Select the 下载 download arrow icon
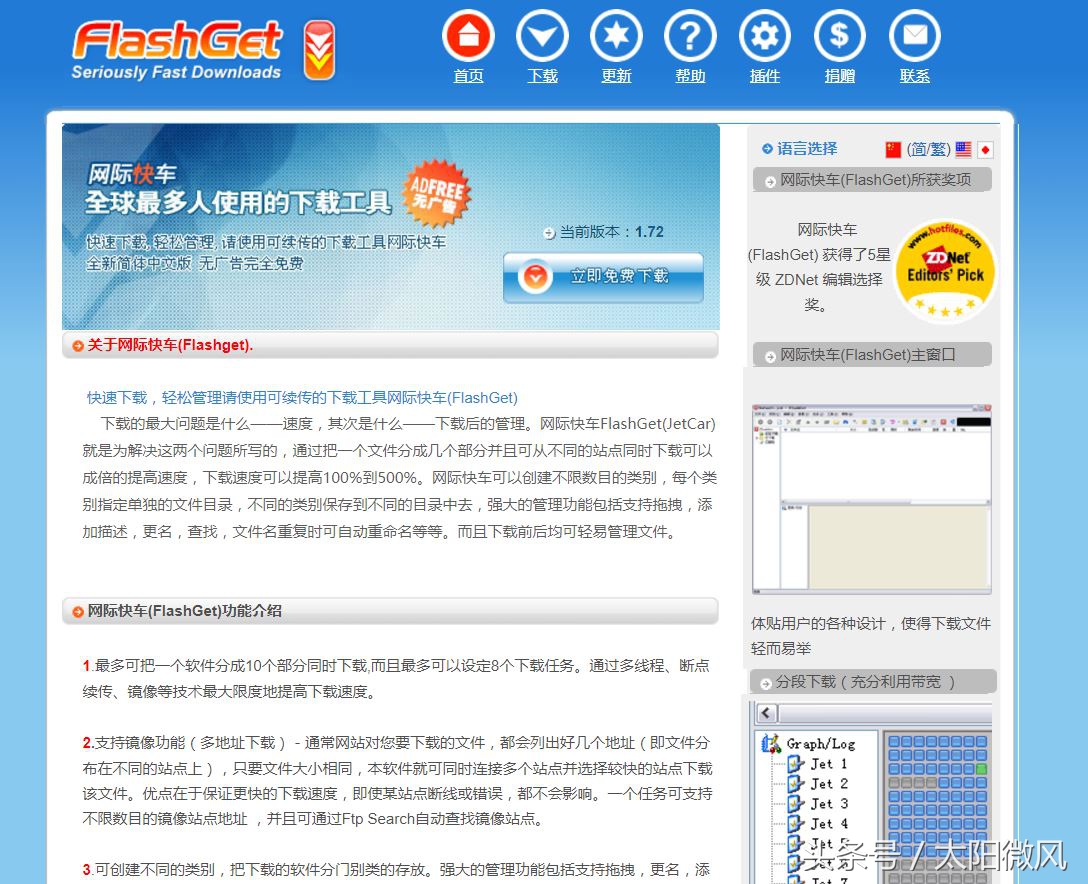The image size is (1088, 884). click(x=542, y=37)
